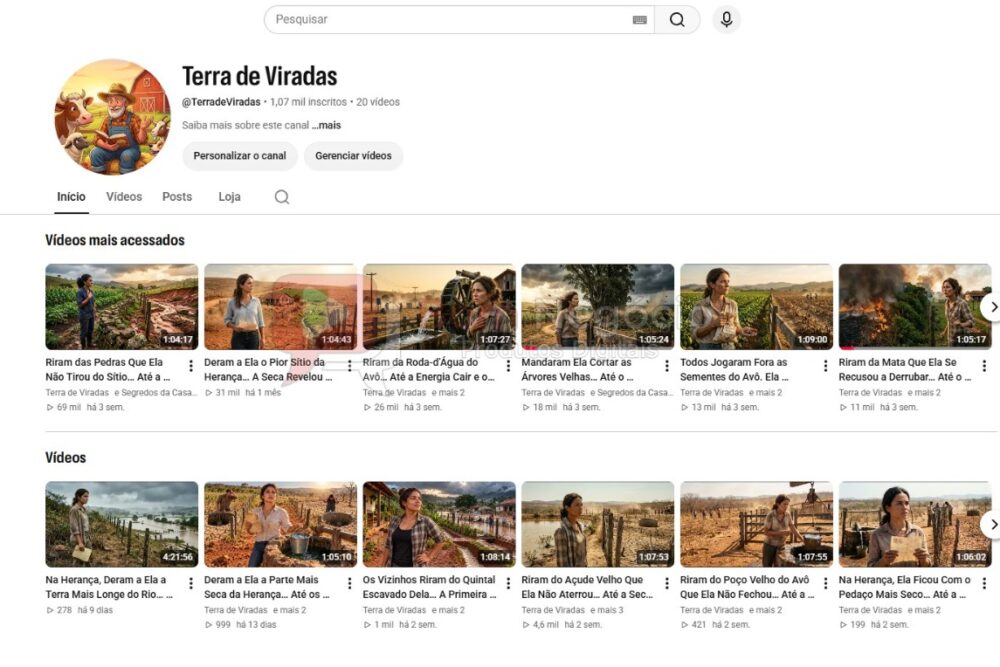This screenshot has width=1000, height=667.
Task: Click title 'Todos Jogaram Fora as Sementes do Avô'
Action: point(735,370)
